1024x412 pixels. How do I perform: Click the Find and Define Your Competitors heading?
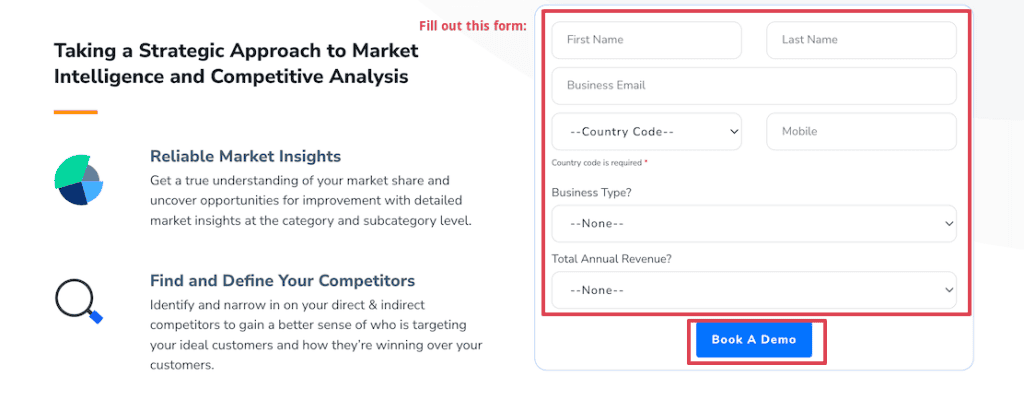[x=282, y=280]
